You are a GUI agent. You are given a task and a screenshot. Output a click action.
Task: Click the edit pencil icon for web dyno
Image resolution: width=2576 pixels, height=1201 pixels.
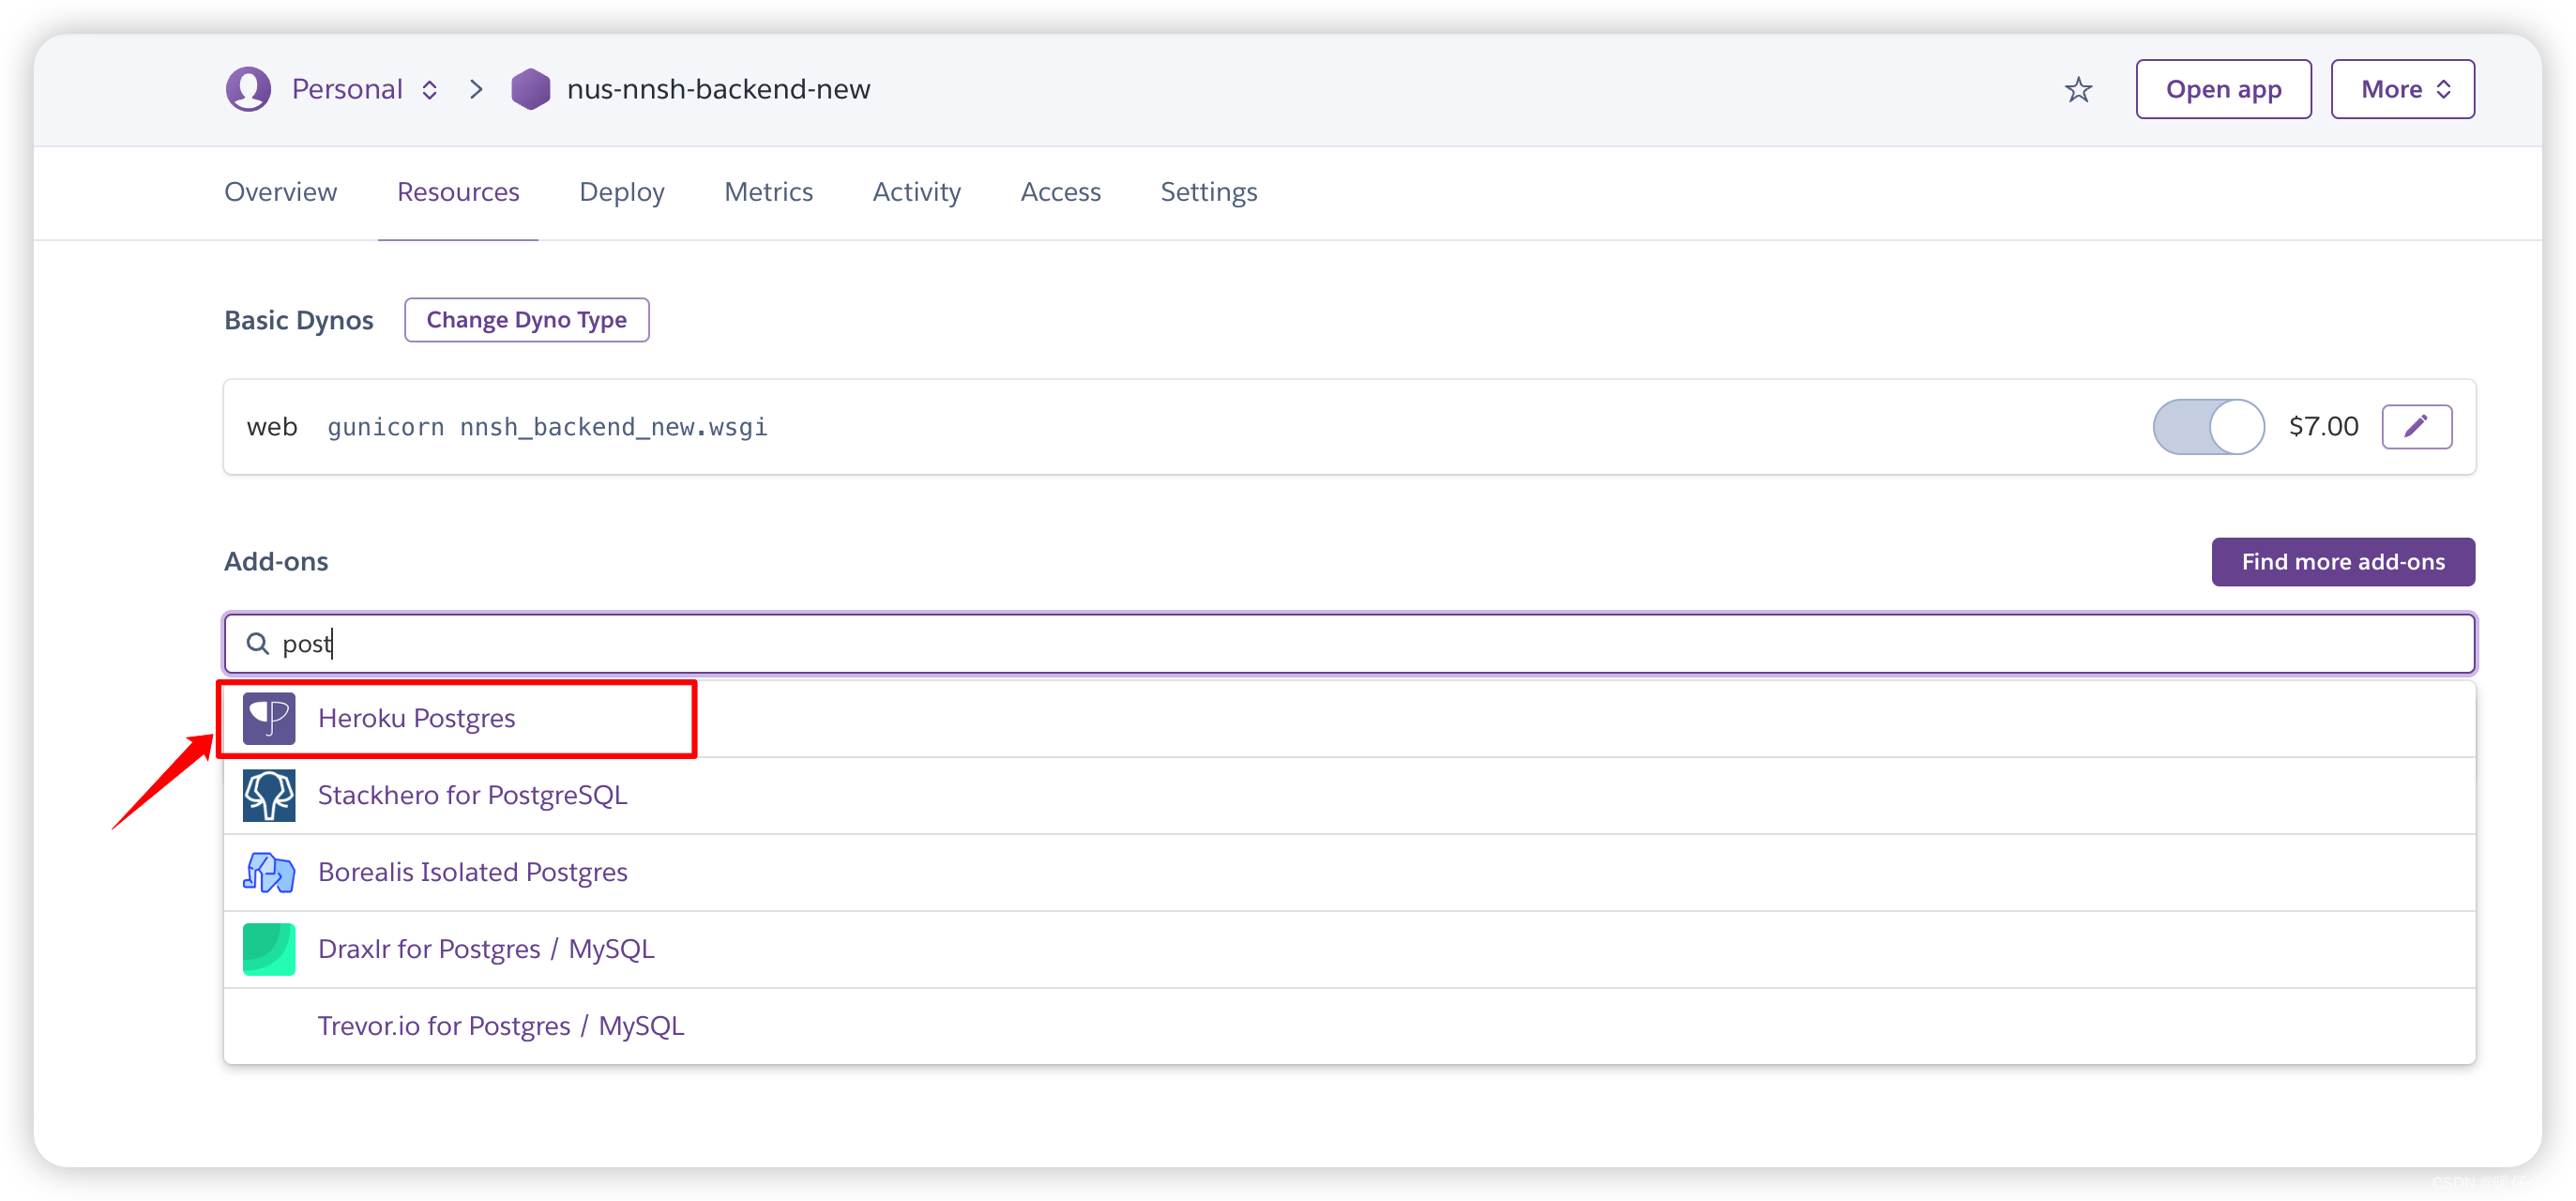2415,426
